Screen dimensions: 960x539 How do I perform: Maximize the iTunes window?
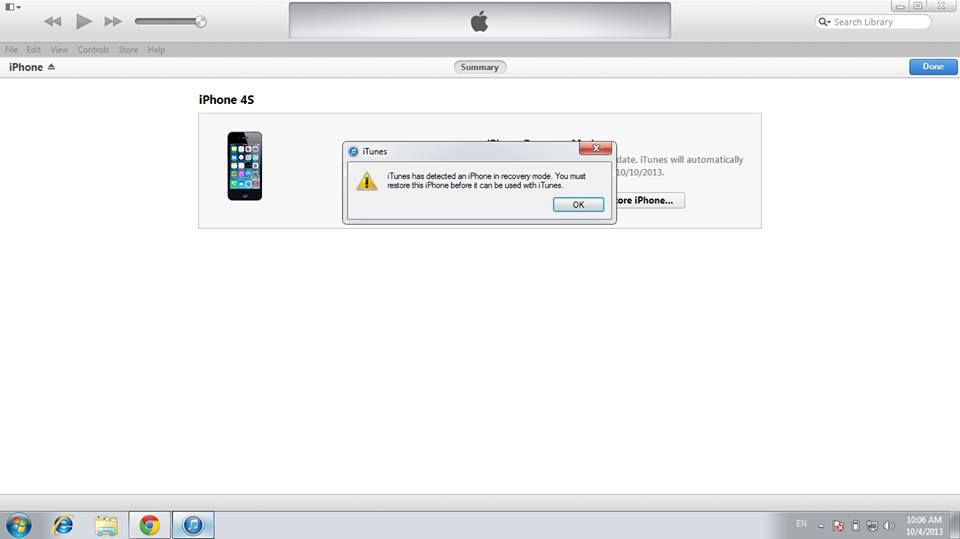pos(917,6)
